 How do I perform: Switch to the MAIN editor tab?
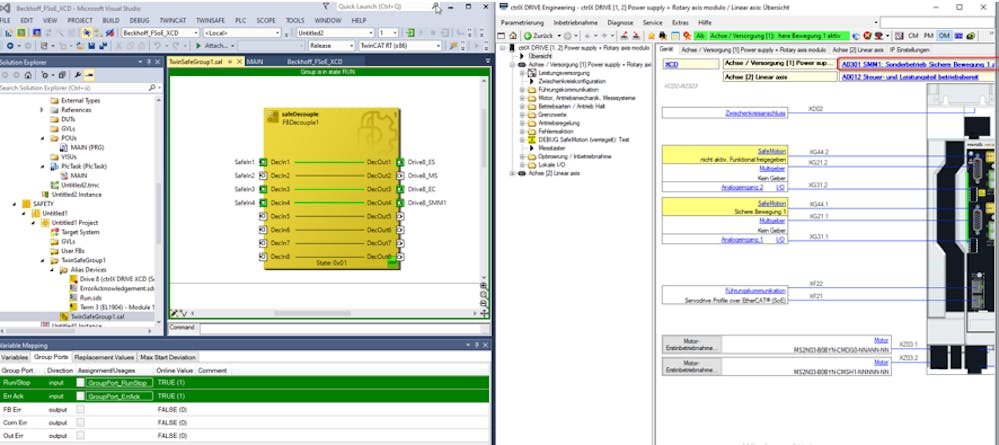coord(255,62)
